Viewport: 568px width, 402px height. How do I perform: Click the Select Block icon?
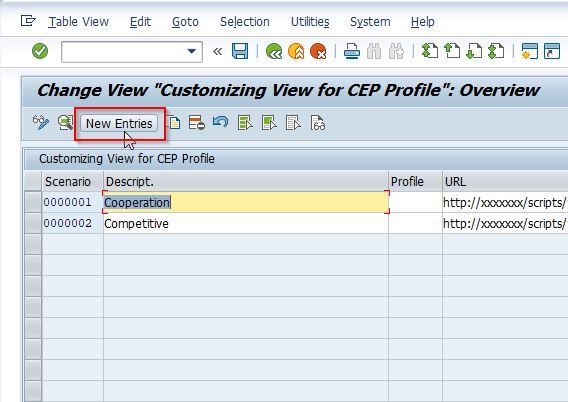coord(269,123)
